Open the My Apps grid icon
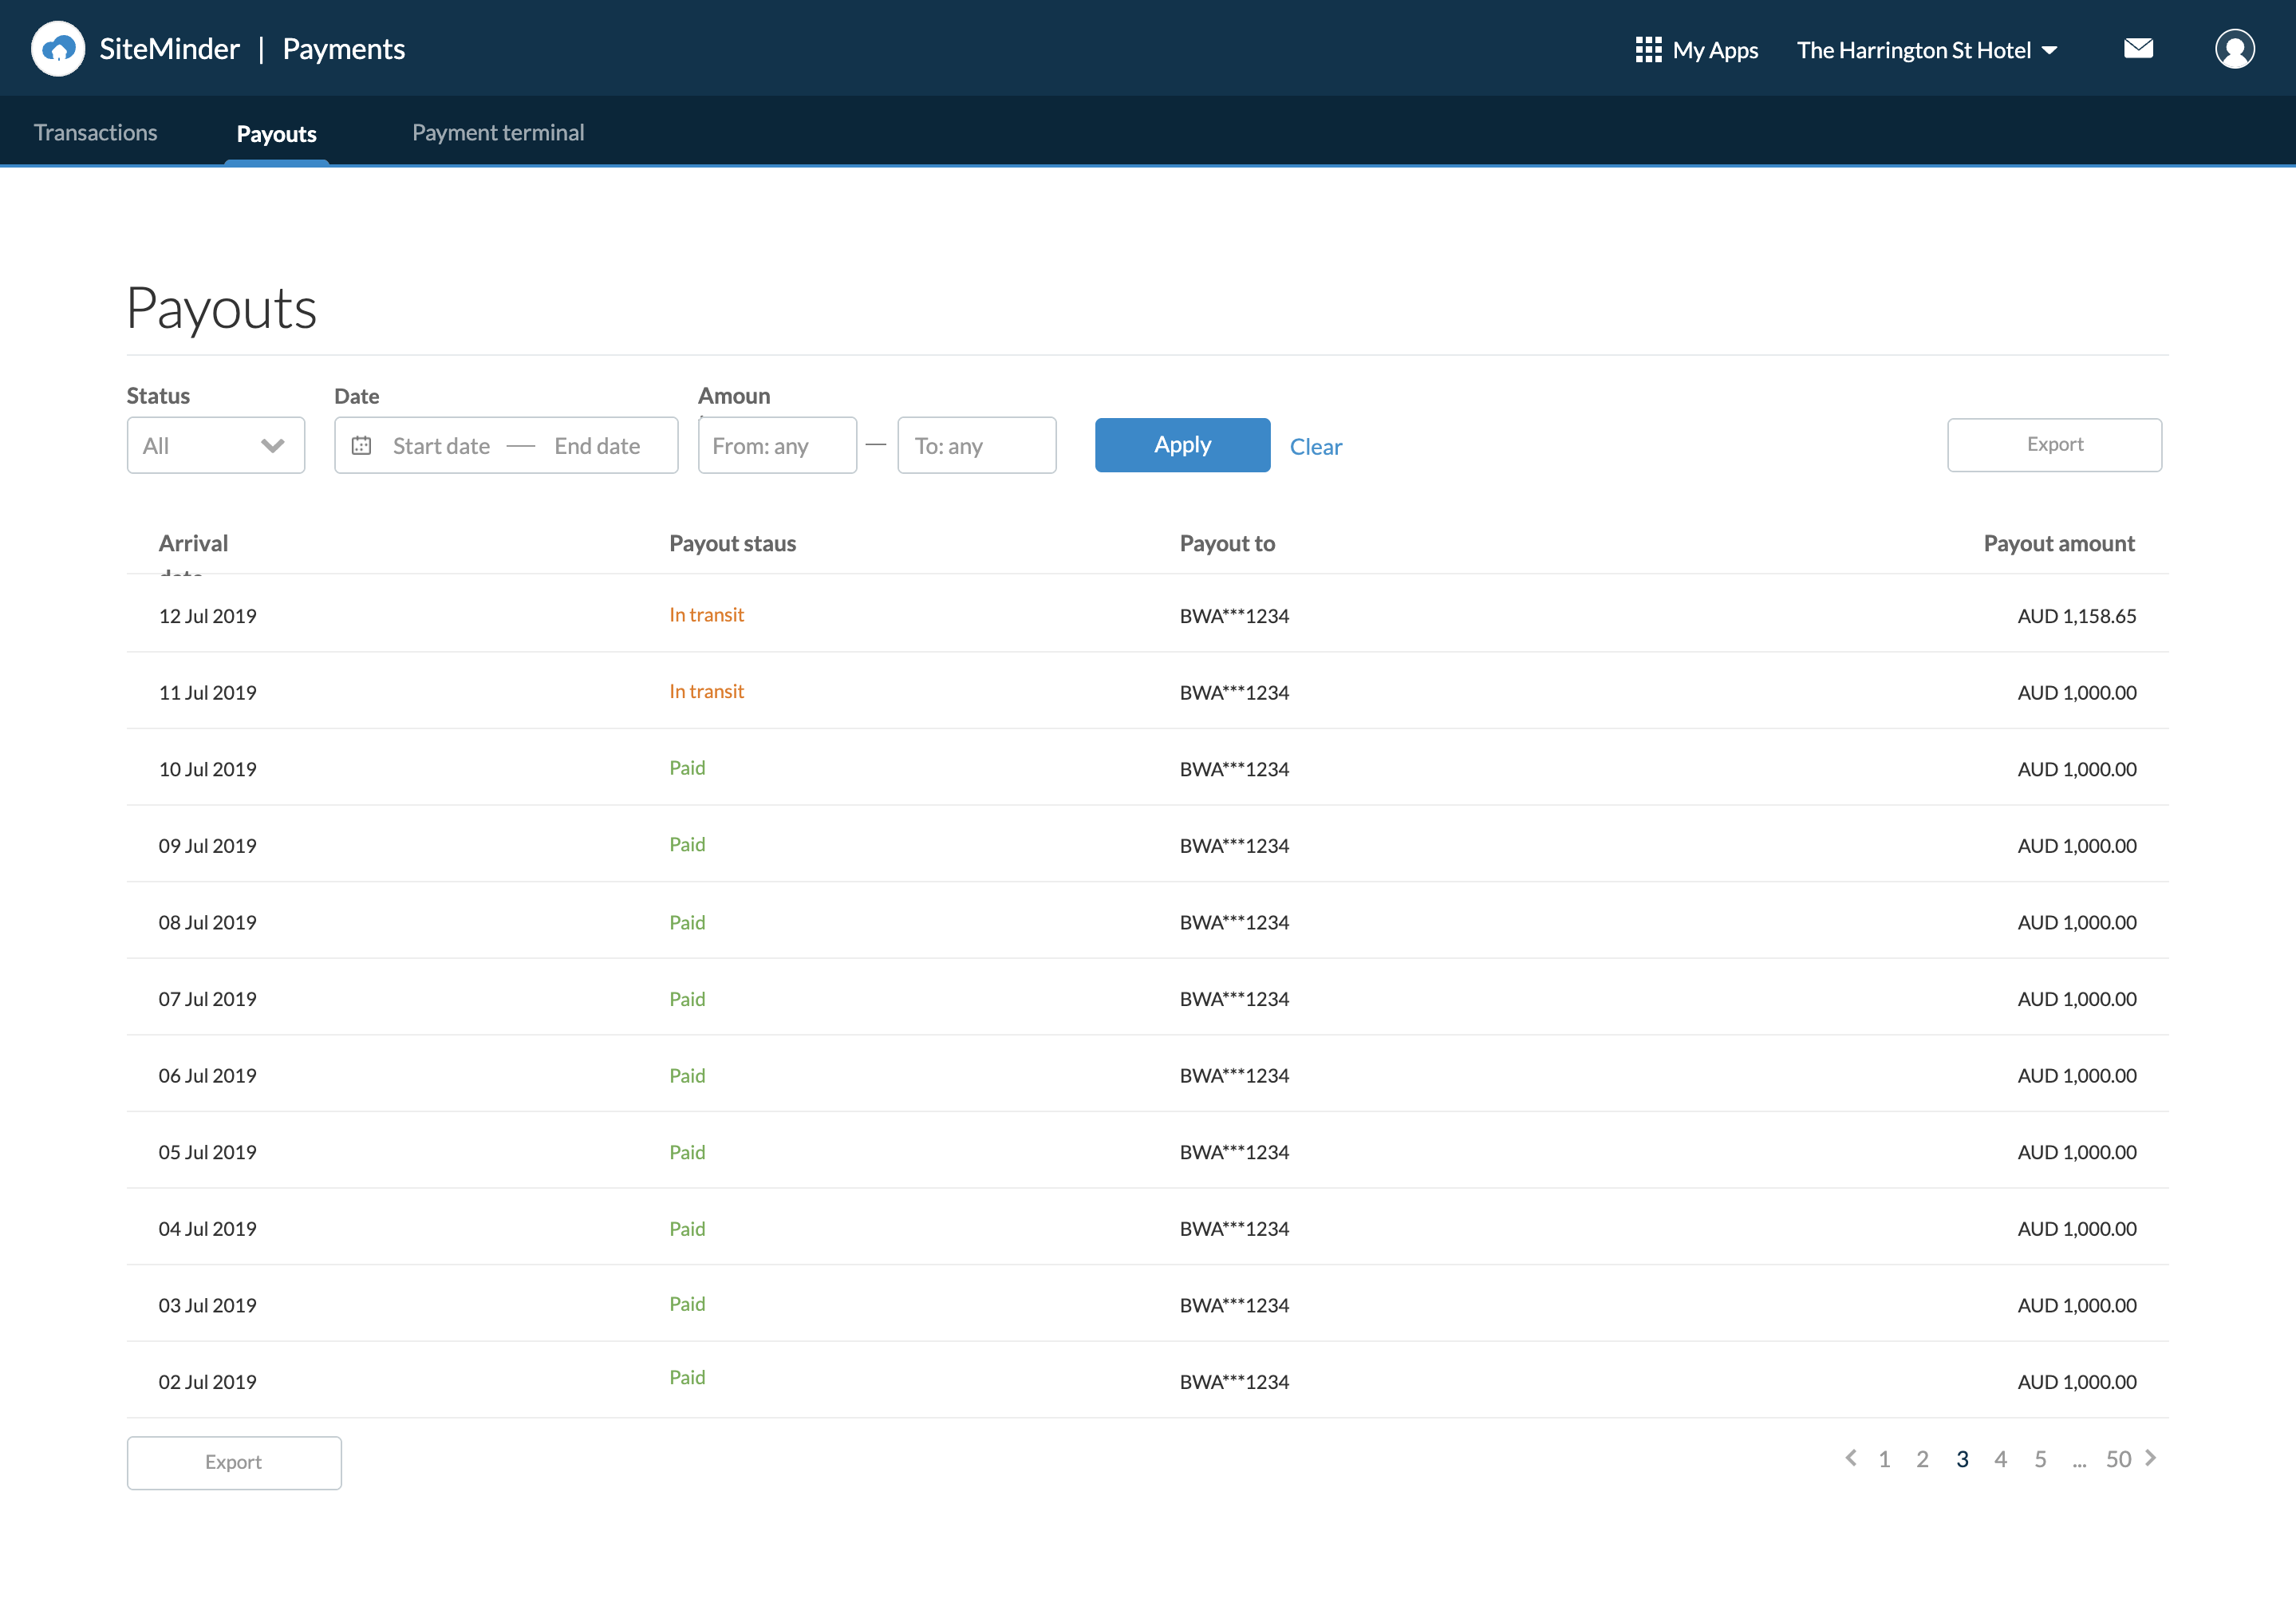The height and width of the screenshot is (1618, 2296). [x=1648, y=49]
